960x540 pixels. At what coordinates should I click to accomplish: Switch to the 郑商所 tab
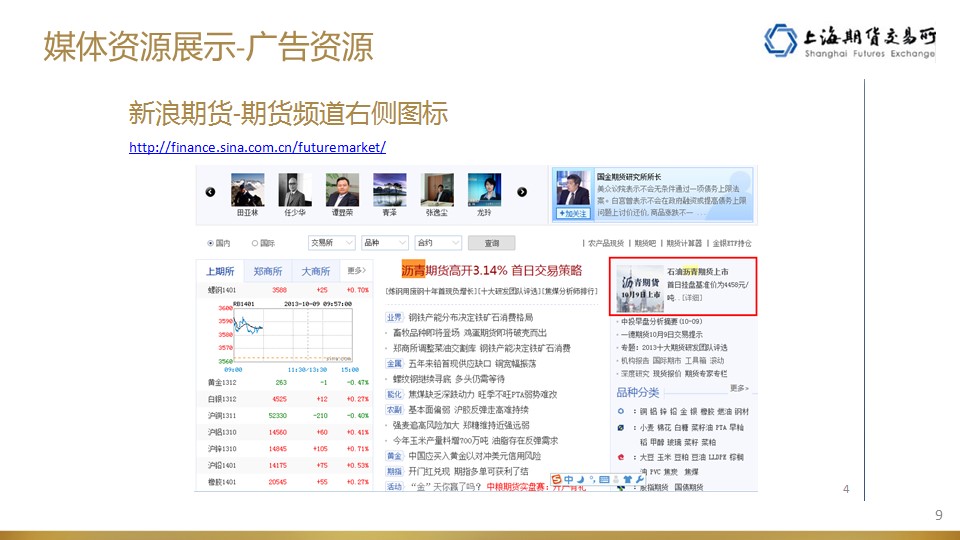[268, 271]
